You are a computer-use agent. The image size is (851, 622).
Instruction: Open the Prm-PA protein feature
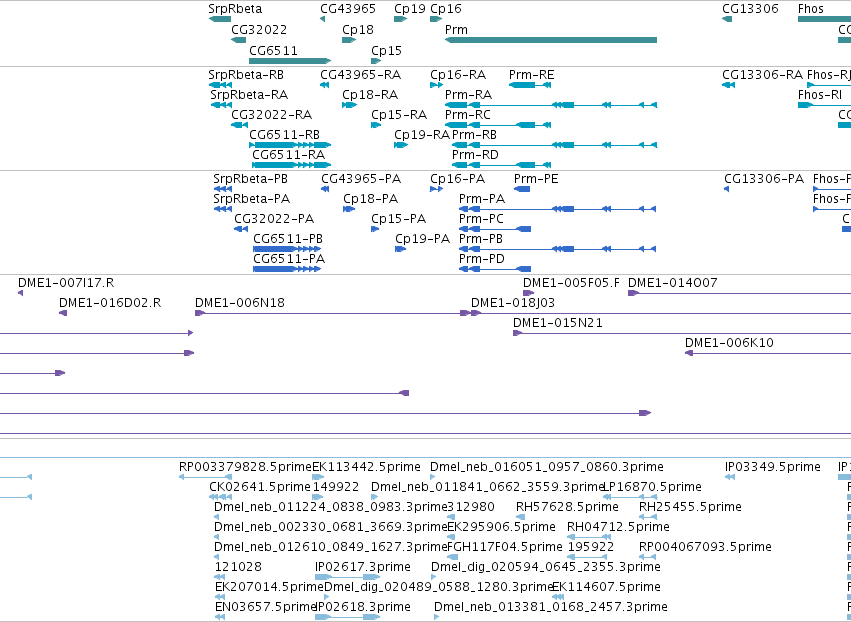point(557,210)
